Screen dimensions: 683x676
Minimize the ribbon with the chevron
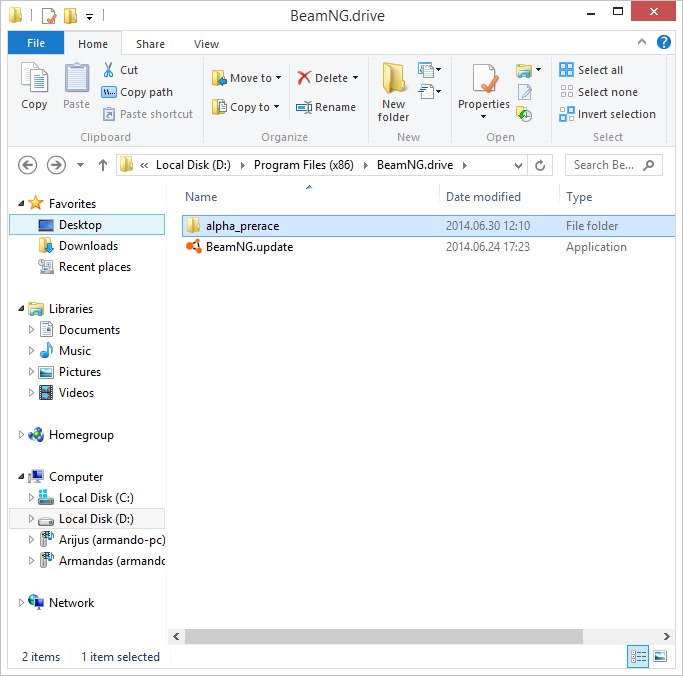point(642,42)
